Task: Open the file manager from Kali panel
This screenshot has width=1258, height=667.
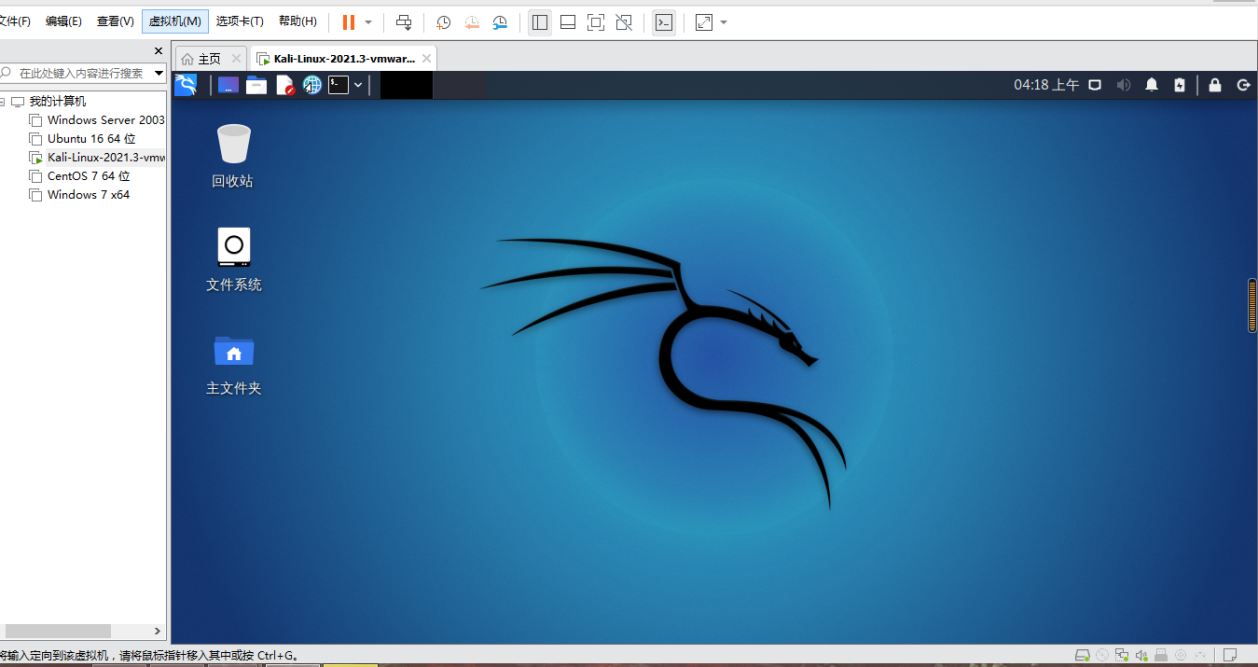Action: 256,85
